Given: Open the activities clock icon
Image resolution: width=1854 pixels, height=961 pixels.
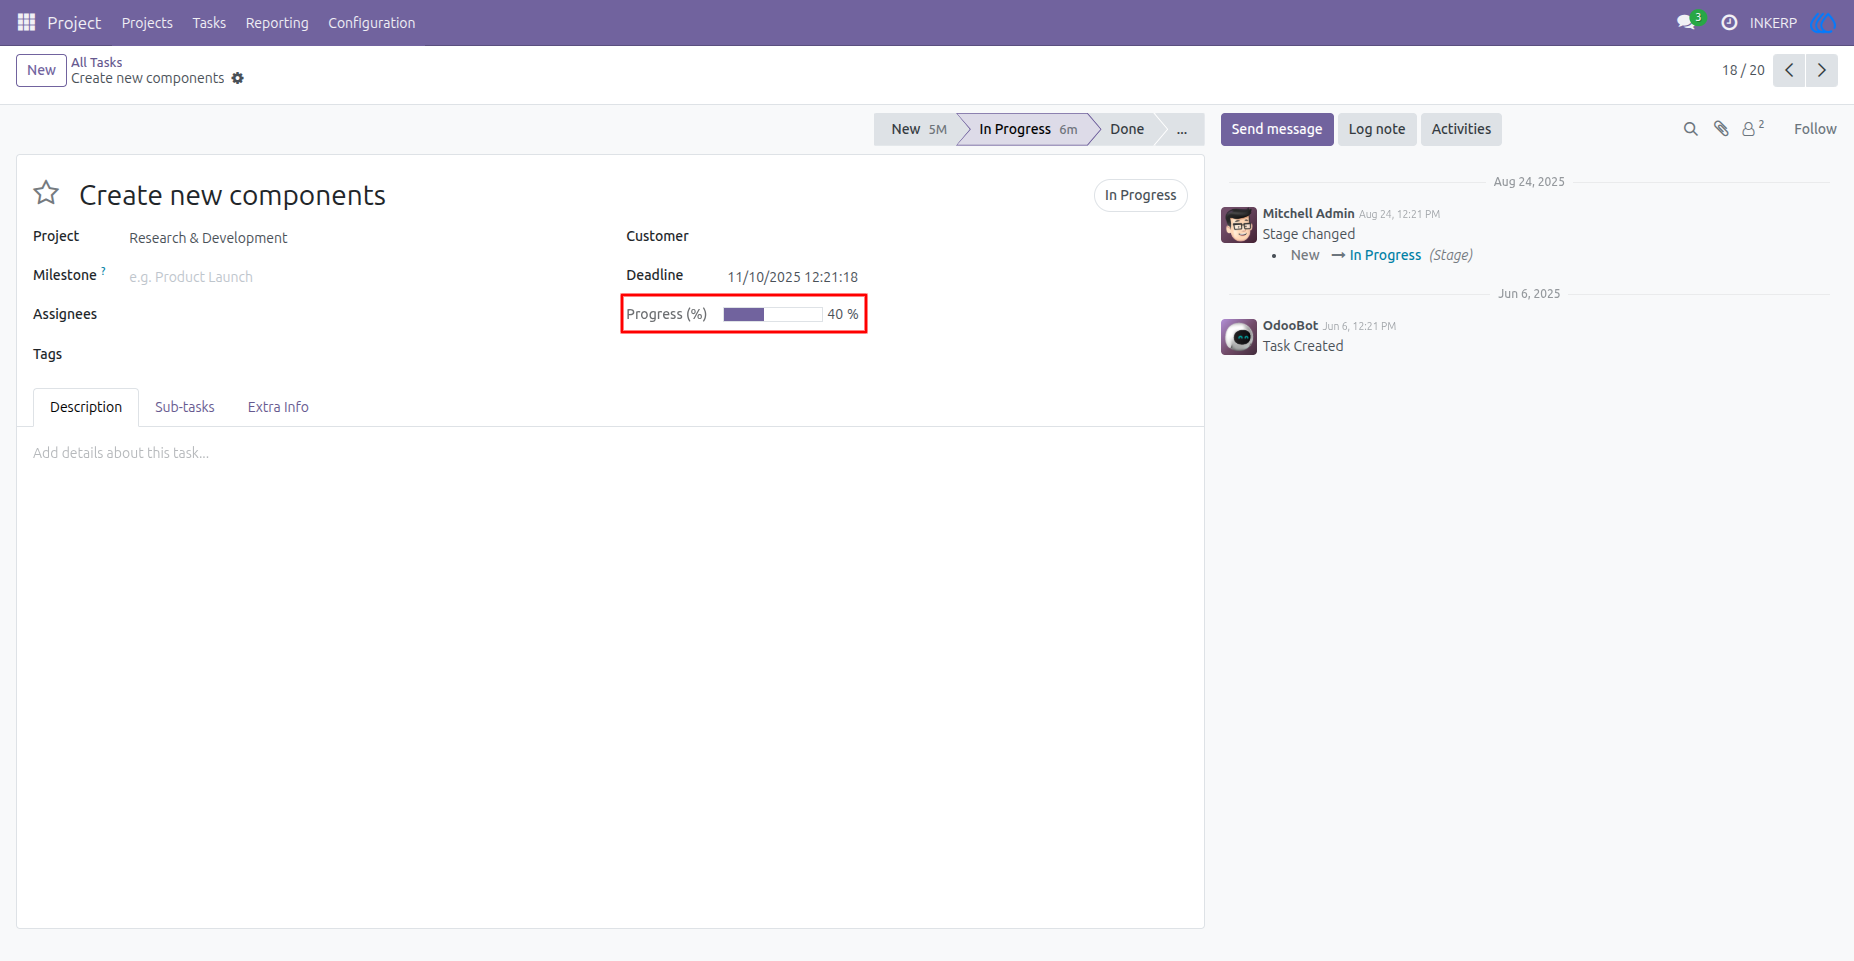Looking at the screenshot, I should [1729, 22].
